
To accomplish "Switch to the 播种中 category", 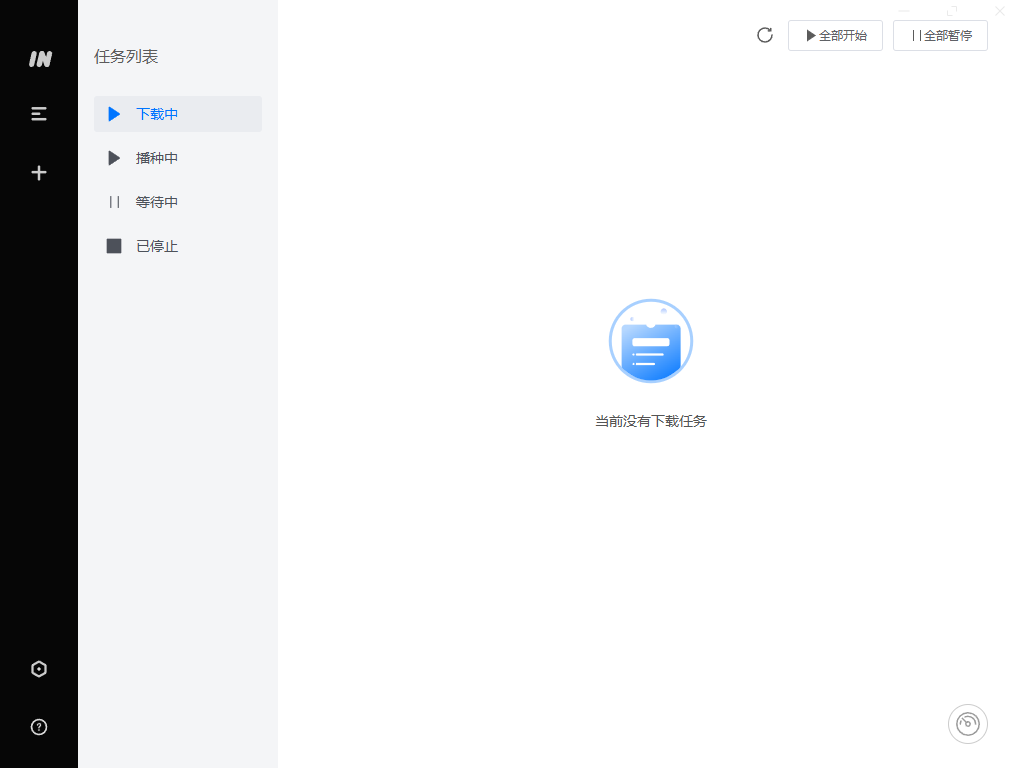I will click(157, 157).
